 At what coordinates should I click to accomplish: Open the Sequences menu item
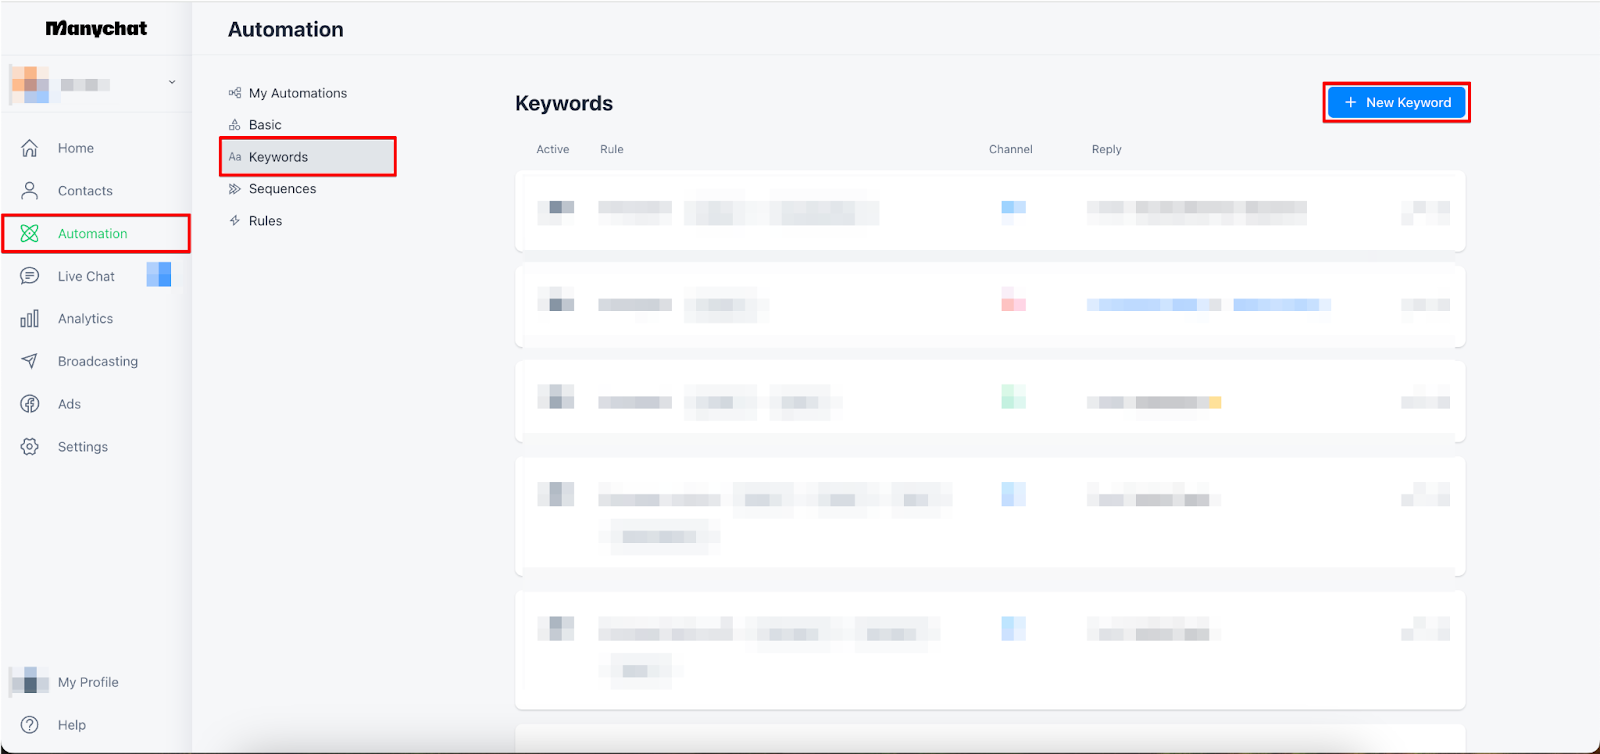click(282, 189)
